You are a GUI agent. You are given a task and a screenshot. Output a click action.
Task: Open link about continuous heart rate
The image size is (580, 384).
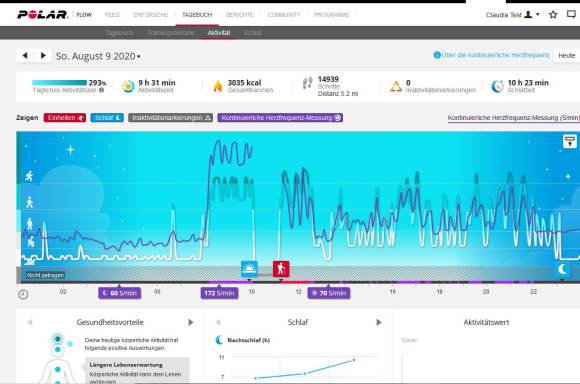[x=491, y=55]
